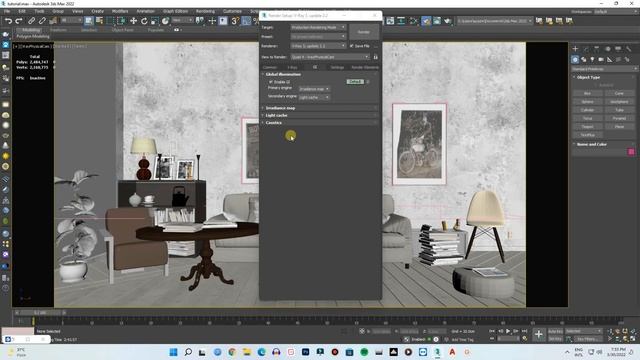640x360 pixels.
Task: Lock the View to Render setting
Action: pos(376,57)
